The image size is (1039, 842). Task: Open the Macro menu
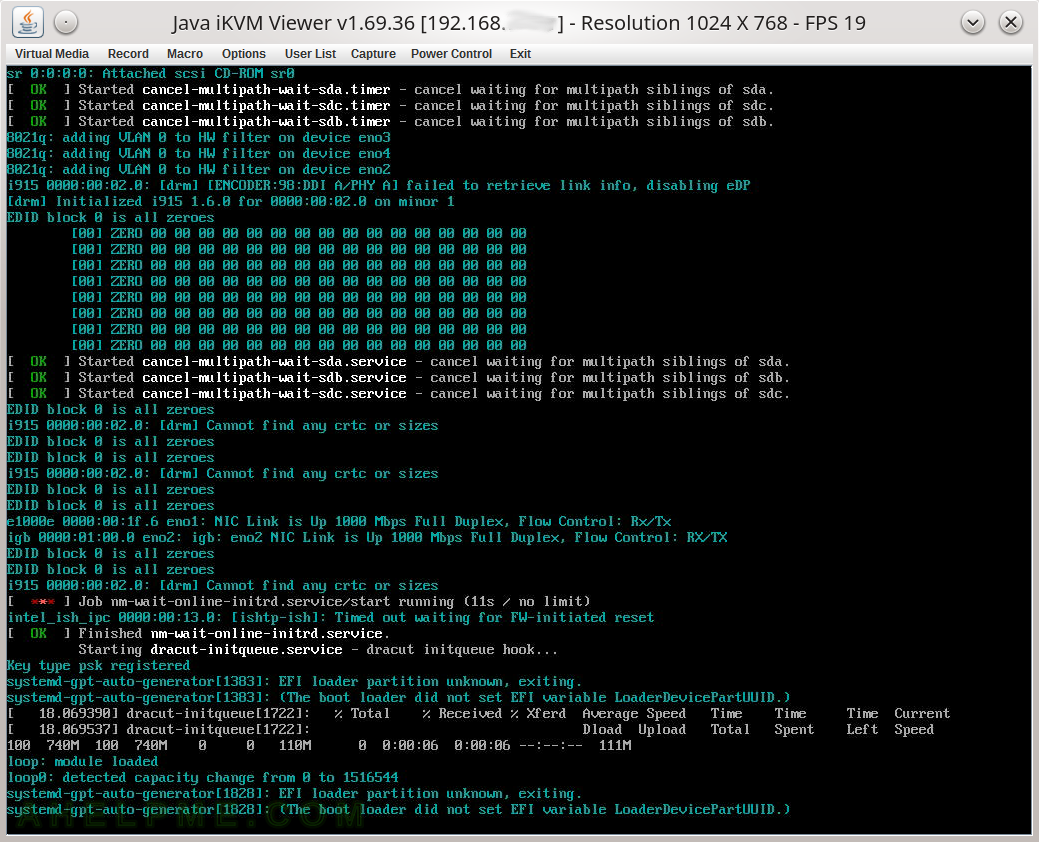pos(185,54)
